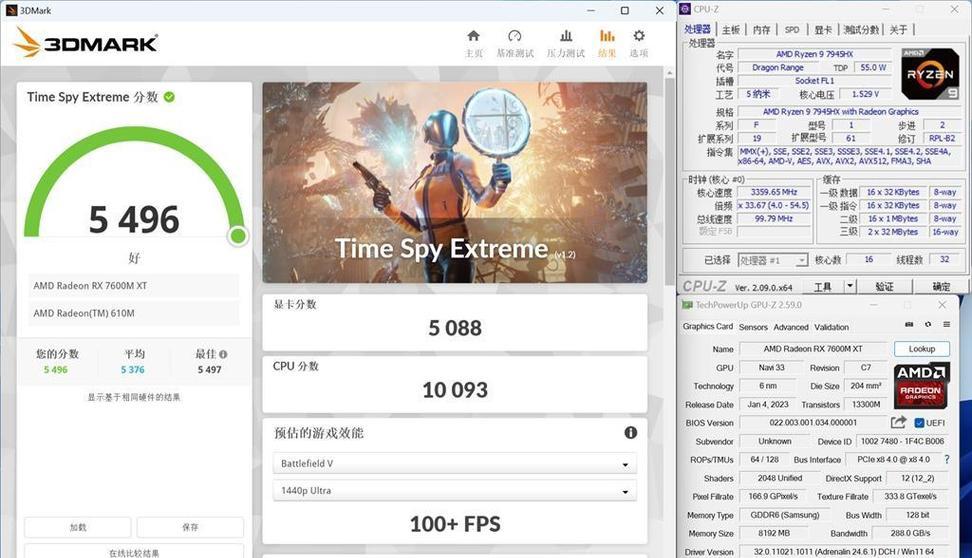
Task: Open the 1440p Ultra quality dropdown
Action: pos(454,490)
